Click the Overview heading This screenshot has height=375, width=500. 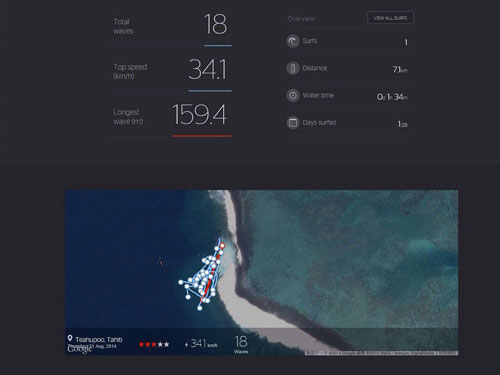(301, 19)
